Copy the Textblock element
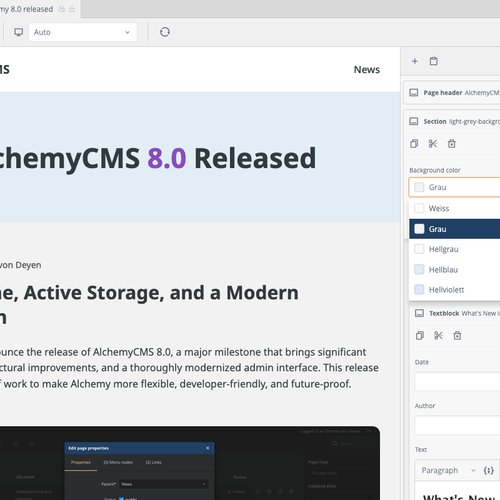 [420, 335]
